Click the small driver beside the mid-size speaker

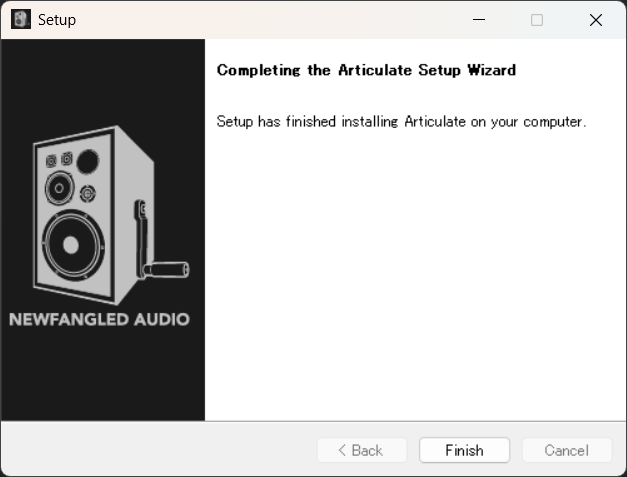pyautogui.click(x=88, y=193)
